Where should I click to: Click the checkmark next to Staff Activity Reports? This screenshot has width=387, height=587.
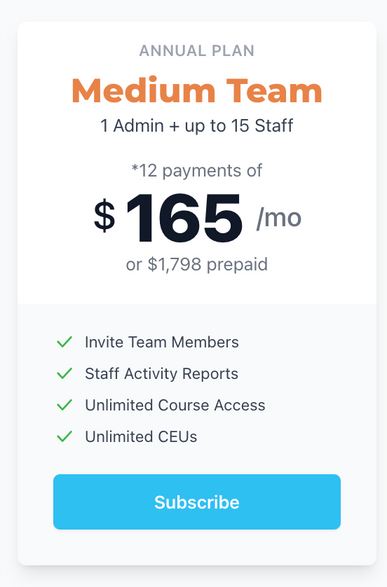click(64, 373)
